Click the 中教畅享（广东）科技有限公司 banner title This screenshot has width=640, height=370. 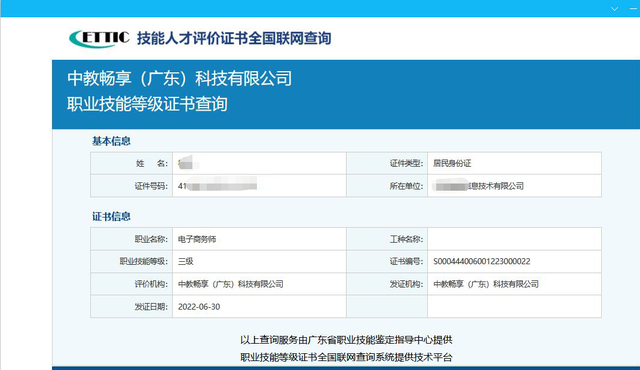pyautogui.click(x=180, y=78)
